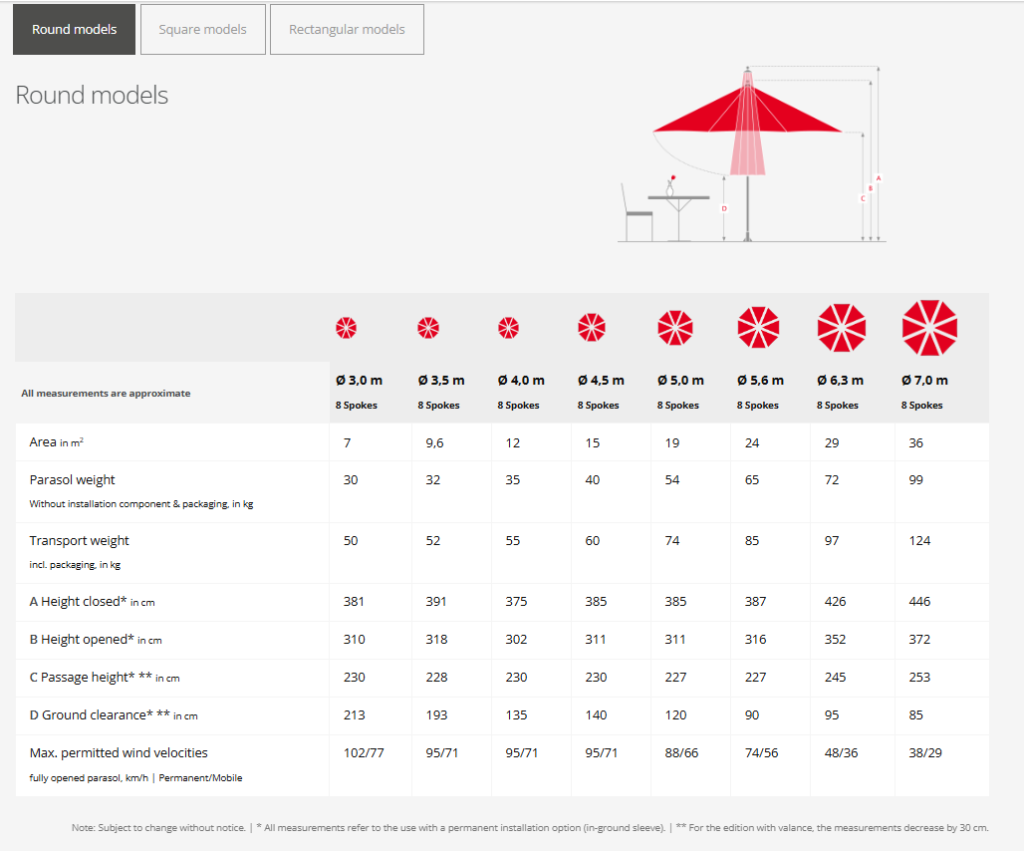Click the Ø 3,5 m parasol icon
The height and width of the screenshot is (851, 1024).
428,327
